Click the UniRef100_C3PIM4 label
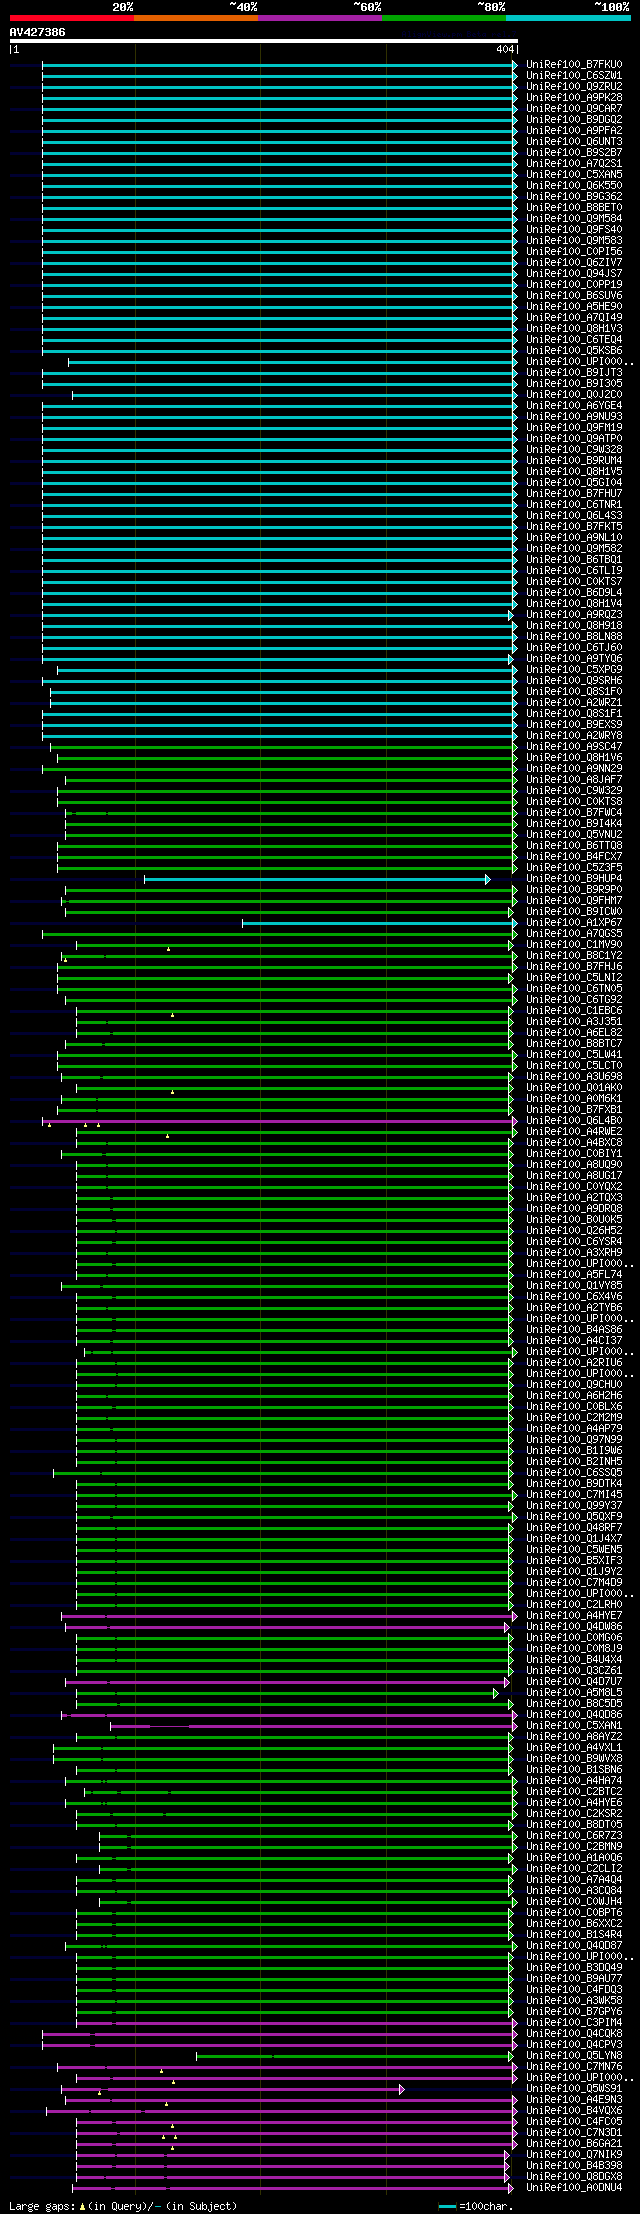Viewport: 640px width, 2214px height. 574,2023
